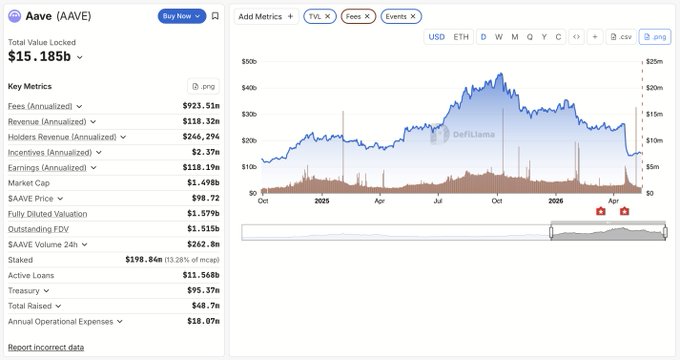Bookmark Aave with the bookmark icon

point(215,16)
